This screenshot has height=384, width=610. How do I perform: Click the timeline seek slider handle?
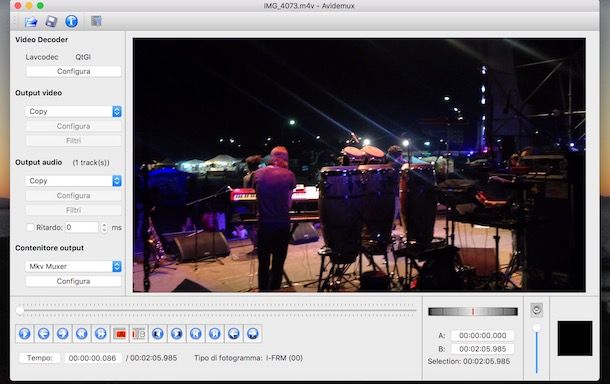19,310
